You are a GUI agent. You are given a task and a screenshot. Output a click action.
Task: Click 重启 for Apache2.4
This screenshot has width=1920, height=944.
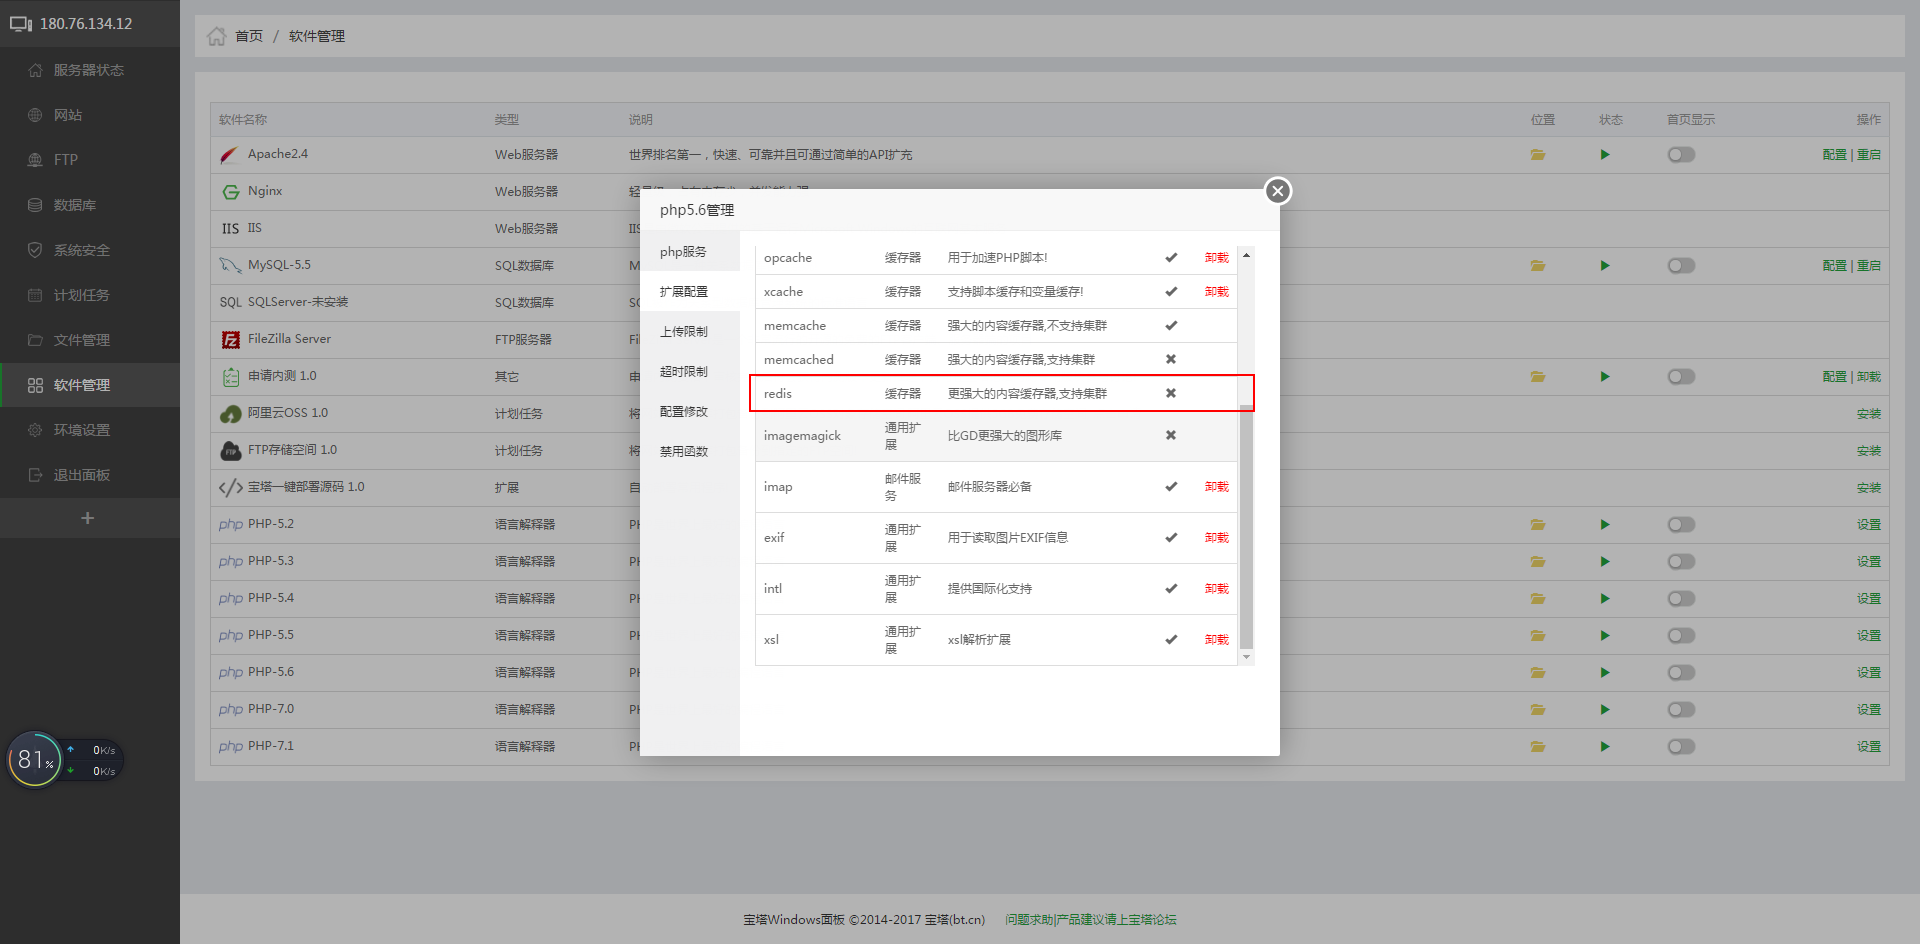pyautogui.click(x=1869, y=155)
